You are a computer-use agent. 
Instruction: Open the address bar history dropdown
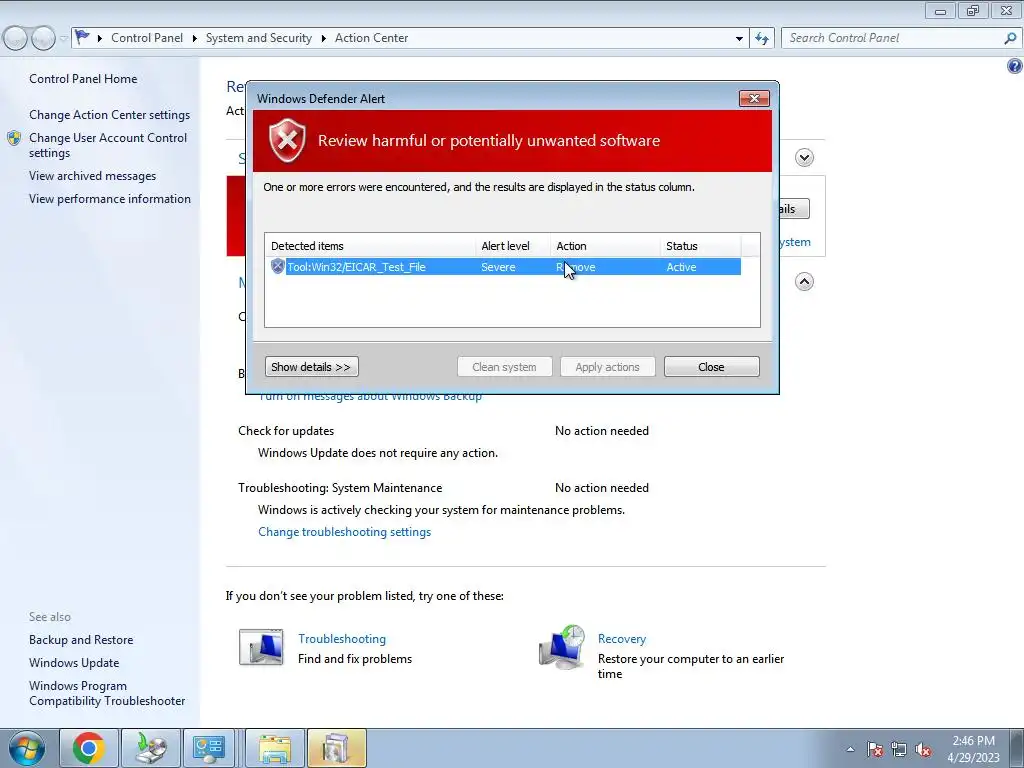739,38
